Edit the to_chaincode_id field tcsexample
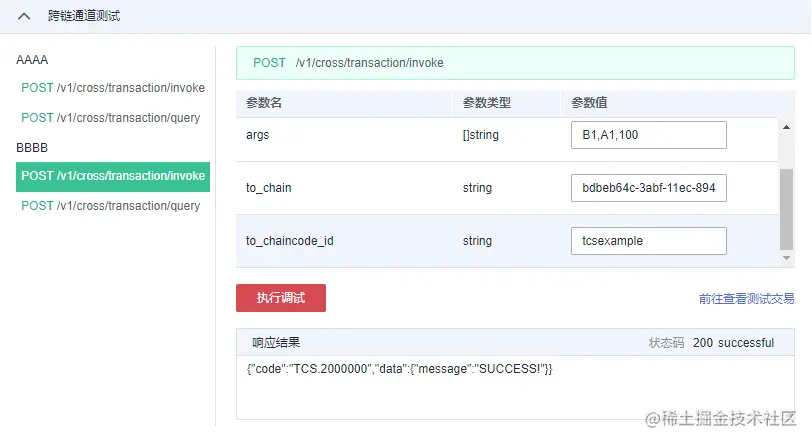 point(648,241)
